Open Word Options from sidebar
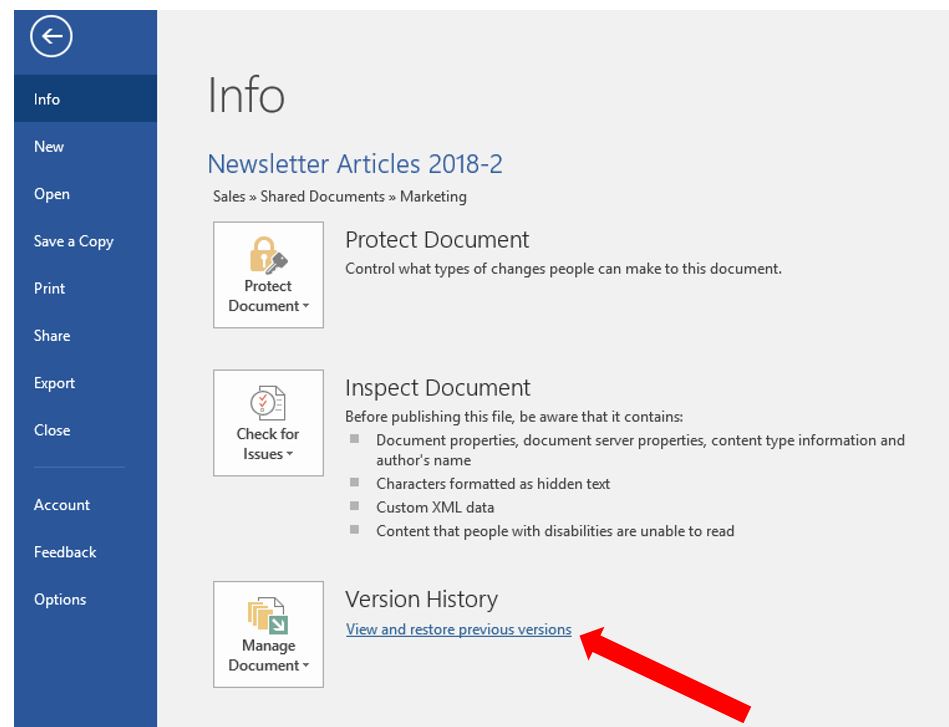The width and height of the screenshot is (949, 727). (85, 599)
